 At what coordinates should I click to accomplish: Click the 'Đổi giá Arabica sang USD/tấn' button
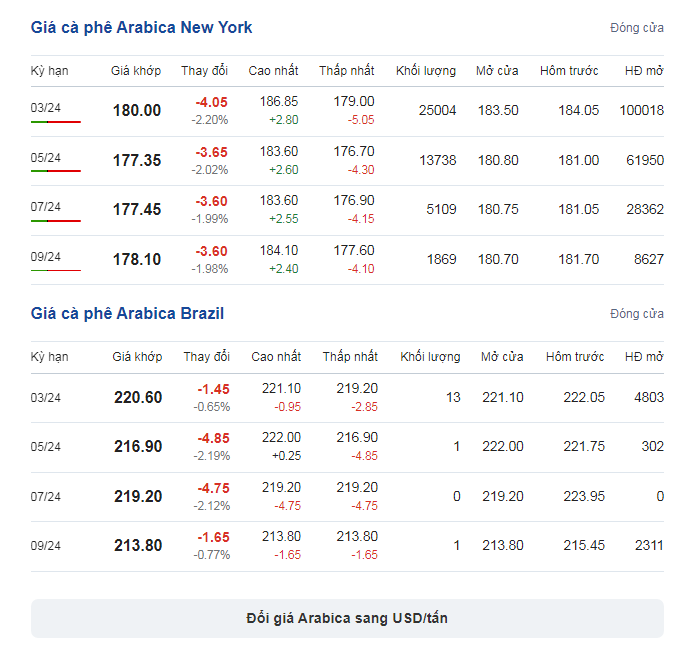(x=347, y=618)
